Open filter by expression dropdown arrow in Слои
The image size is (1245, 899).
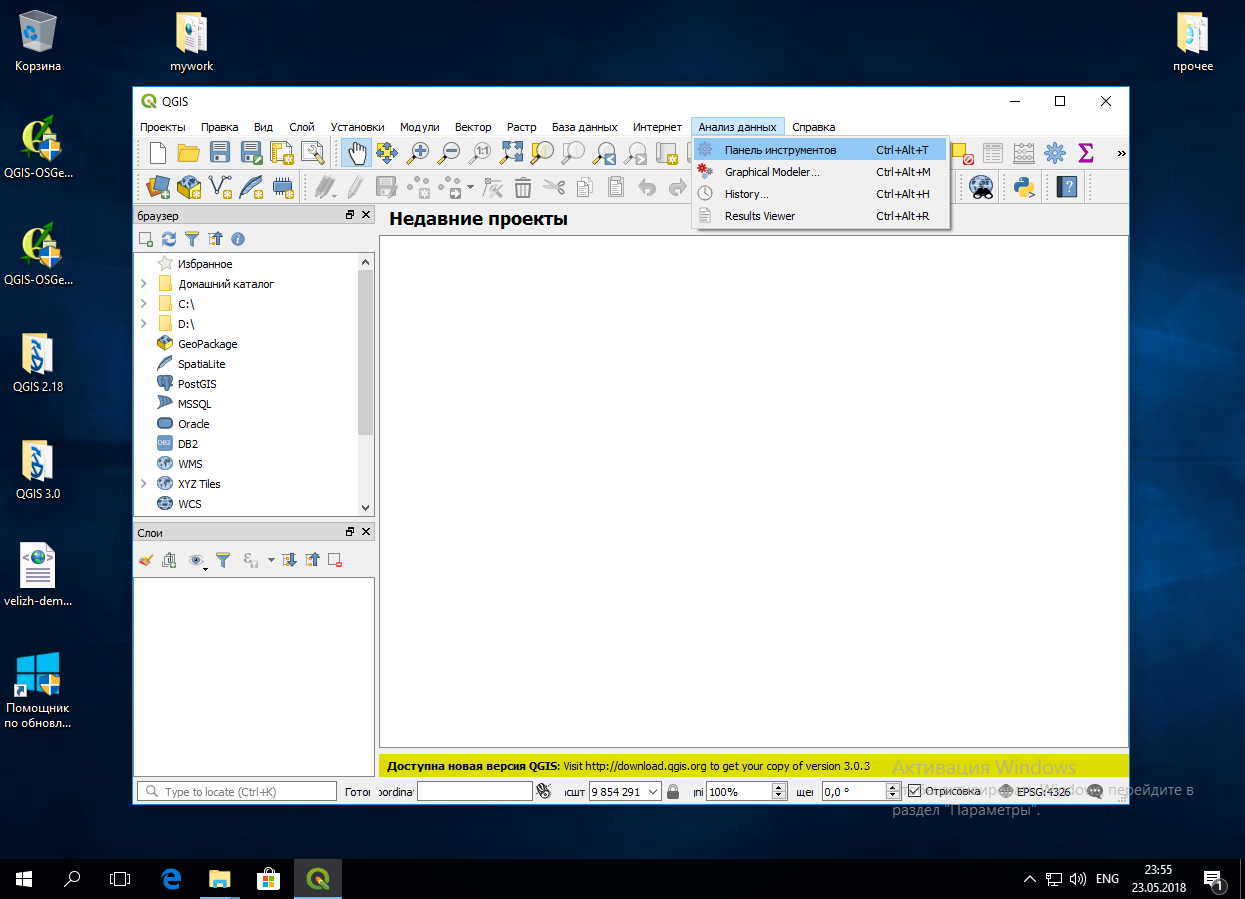coord(271,560)
